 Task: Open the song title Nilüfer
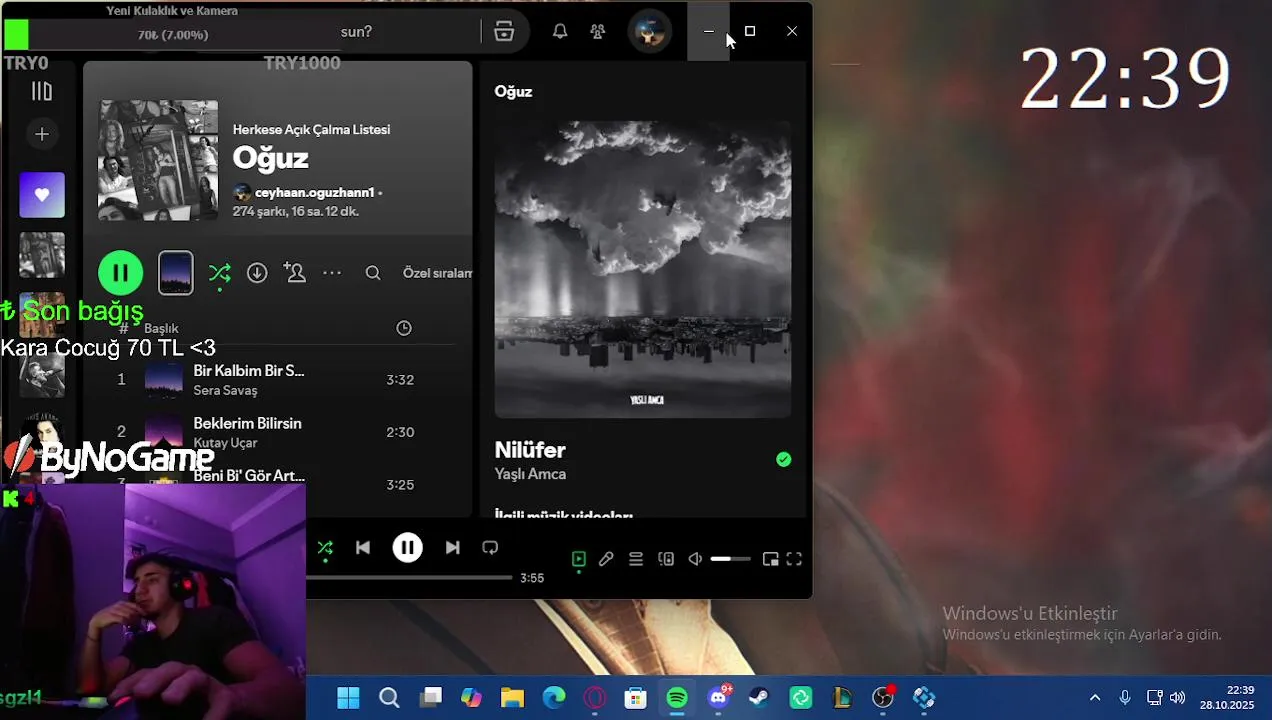(x=530, y=450)
